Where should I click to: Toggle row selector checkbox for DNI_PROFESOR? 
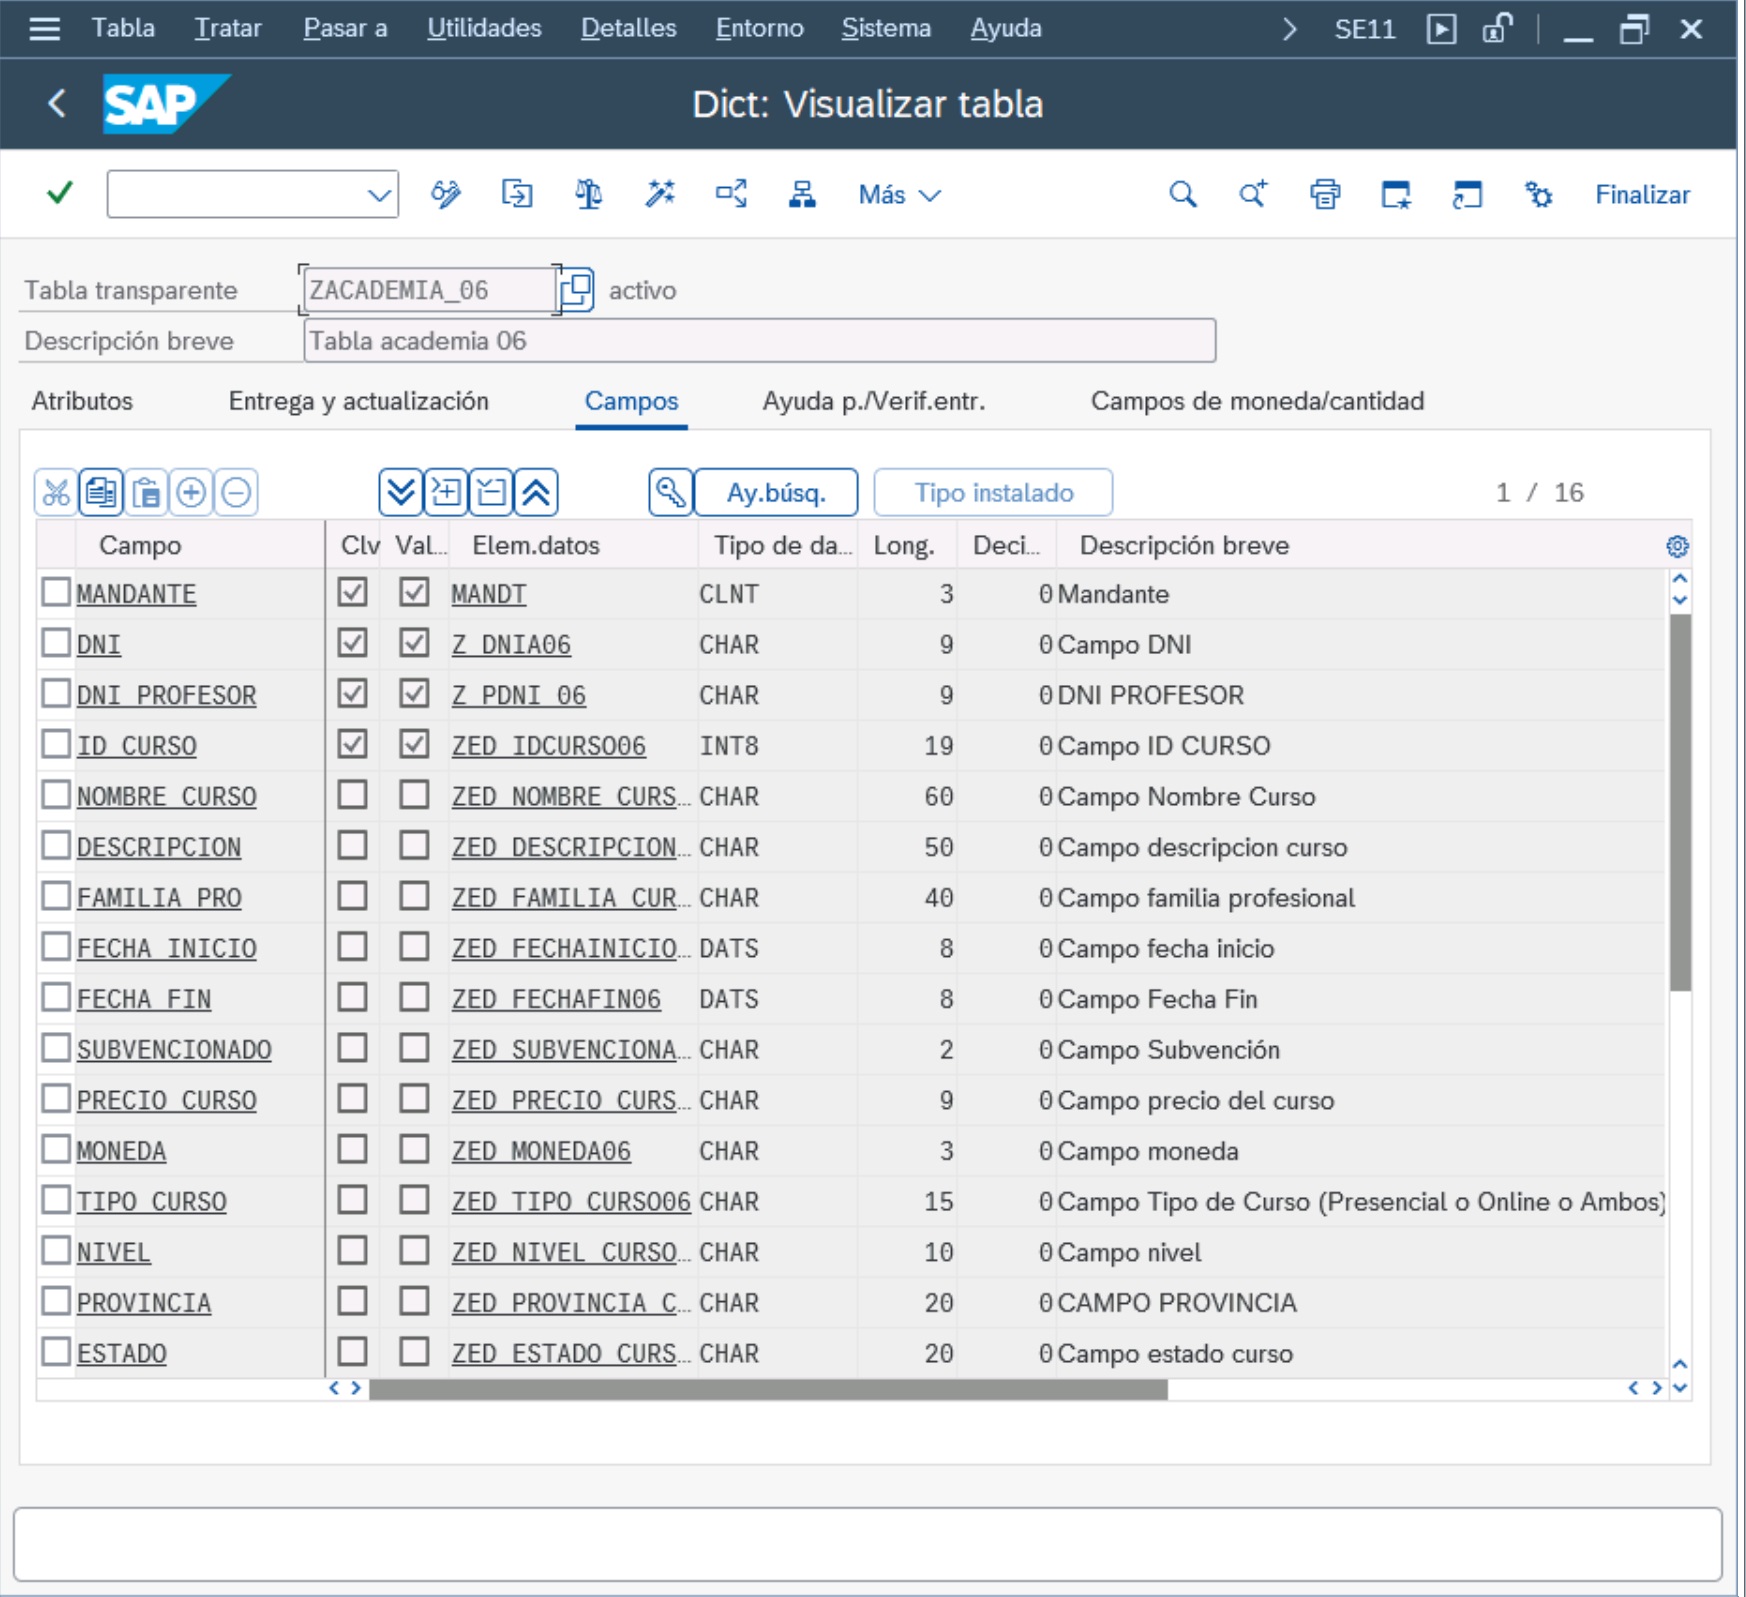(x=56, y=693)
